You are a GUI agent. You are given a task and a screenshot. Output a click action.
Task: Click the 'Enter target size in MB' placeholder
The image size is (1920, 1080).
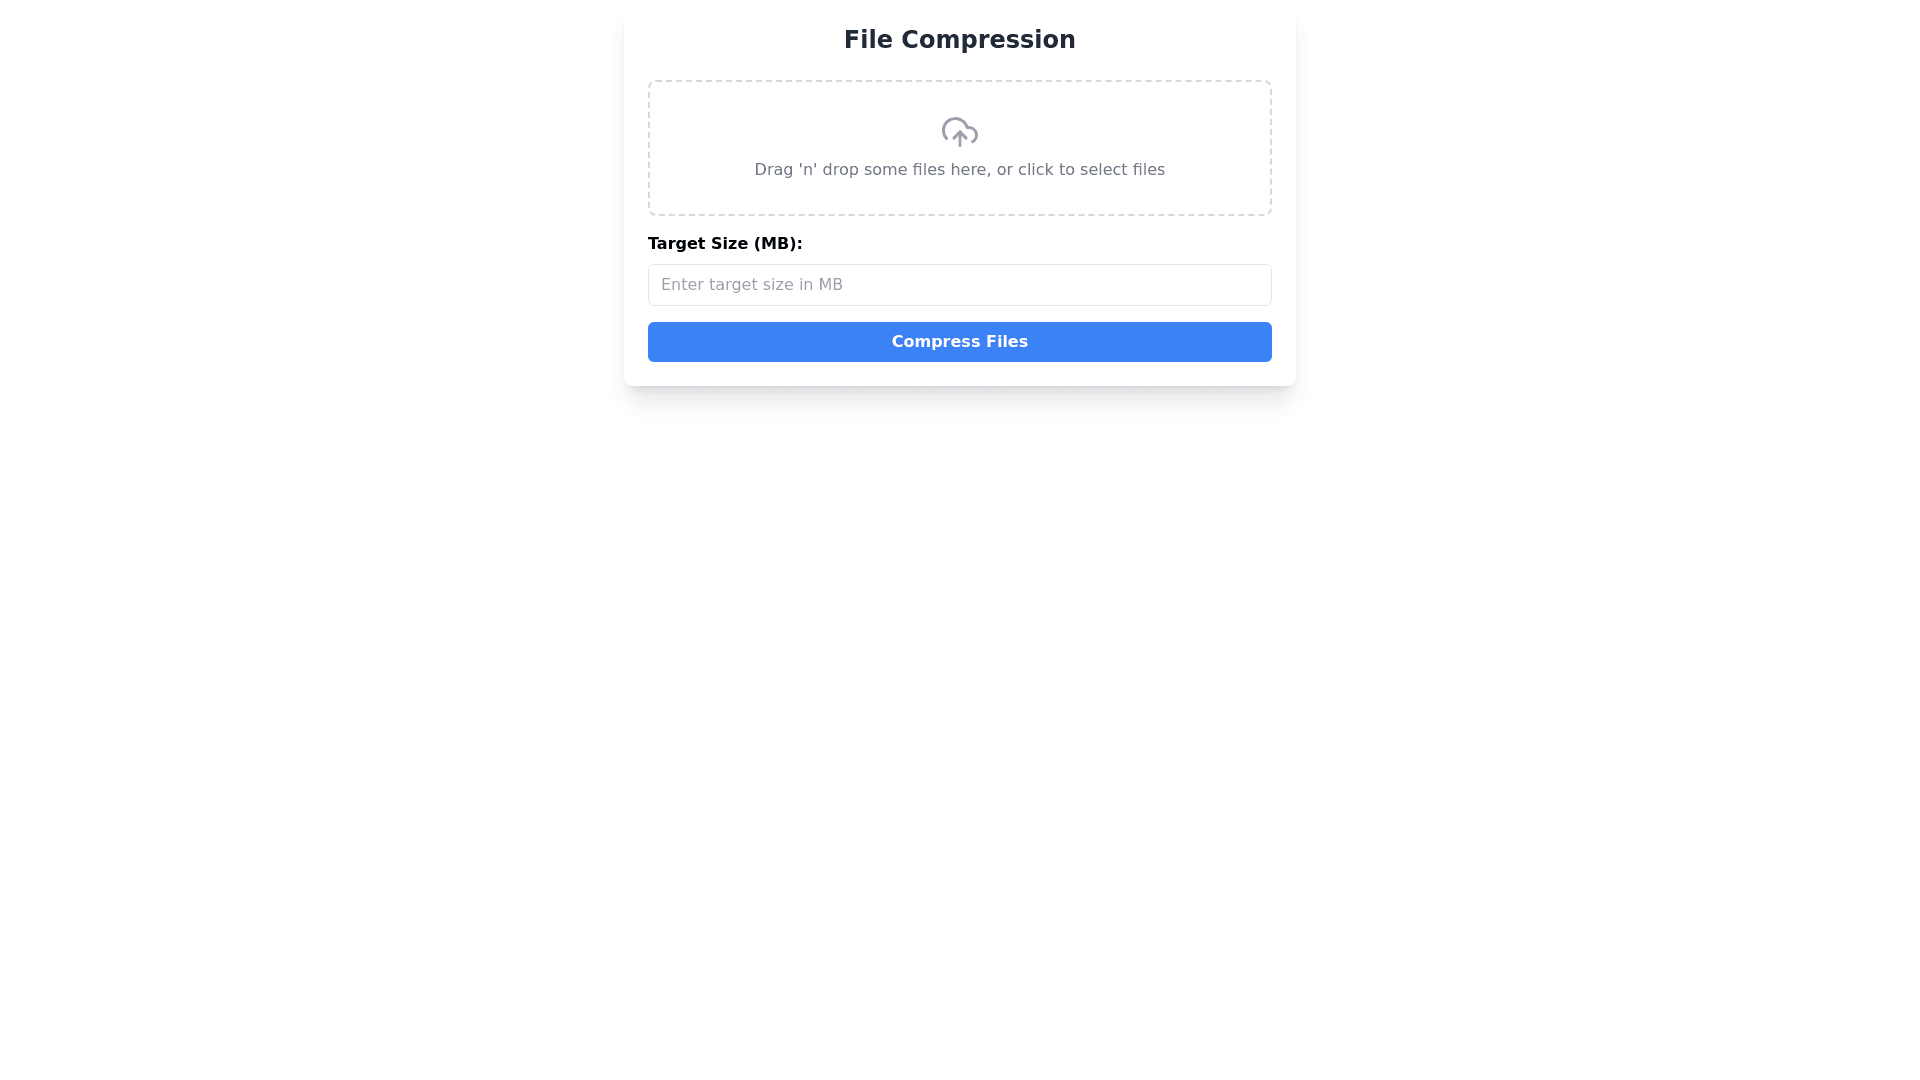click(752, 285)
